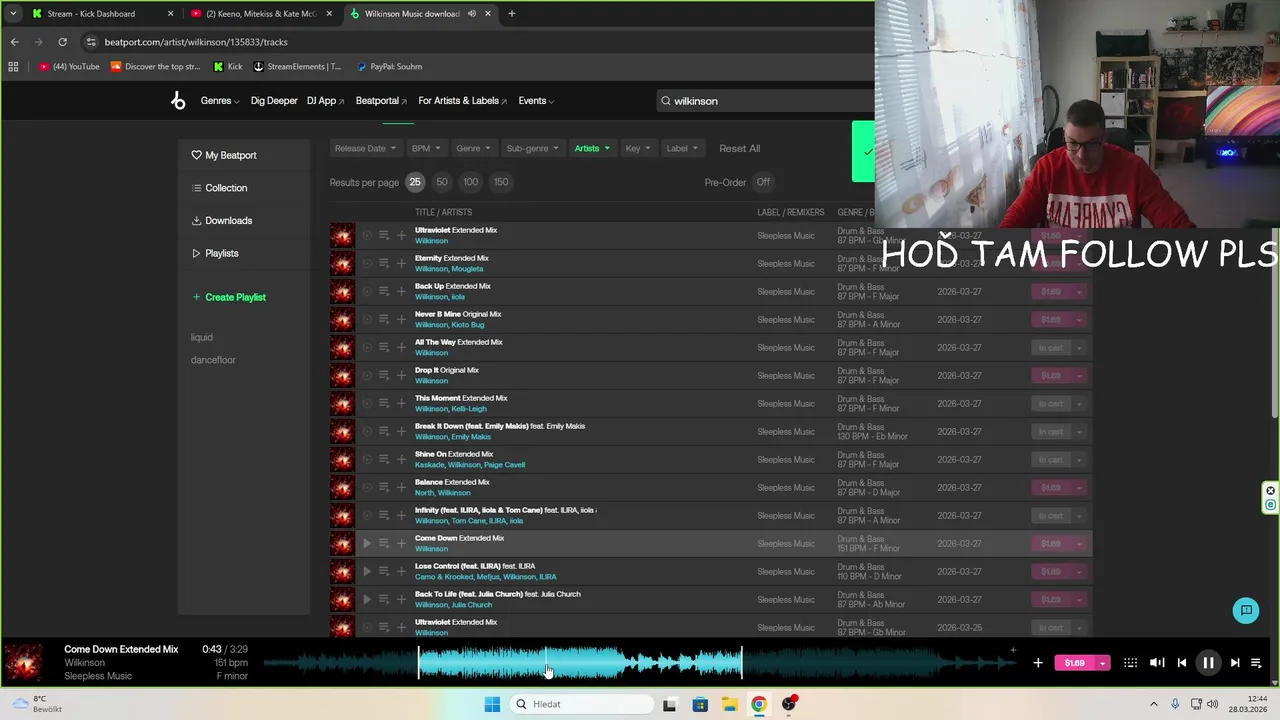Image resolution: width=1280 pixels, height=720 pixels.
Task: Add Eternity Extended Mix to queue
Action: (383, 263)
